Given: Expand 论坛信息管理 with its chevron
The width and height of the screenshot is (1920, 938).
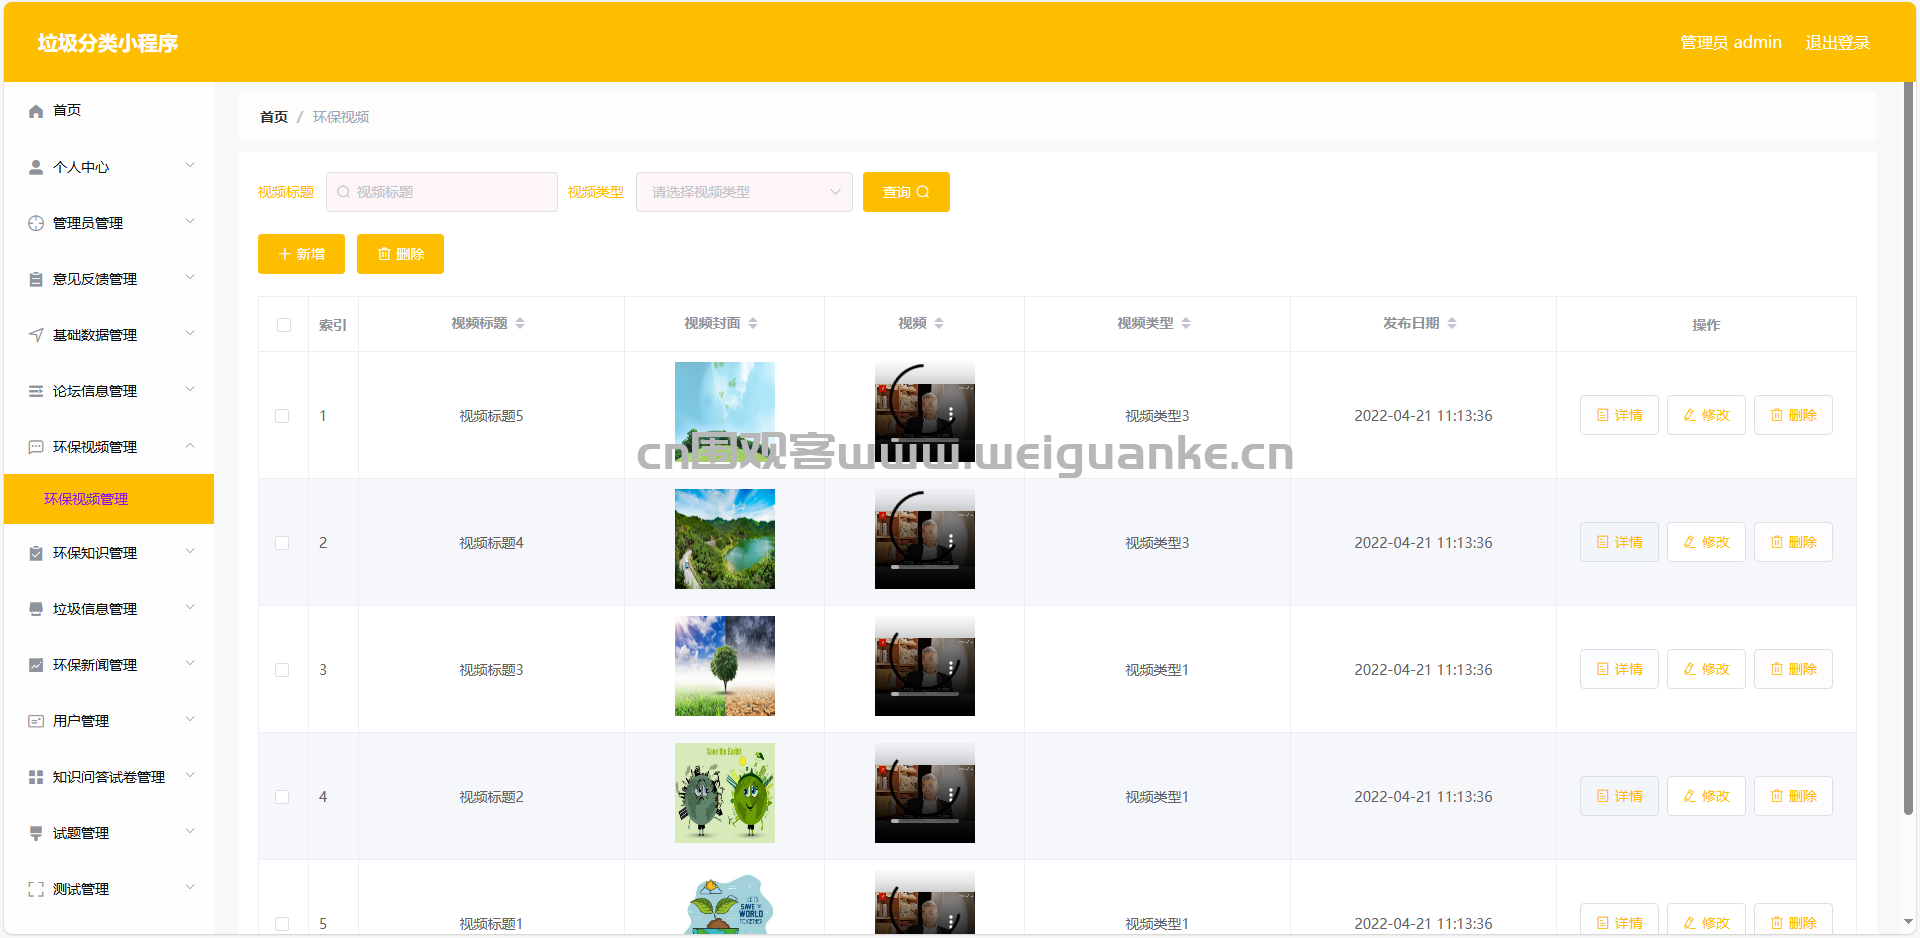Looking at the screenshot, I should 190,390.
